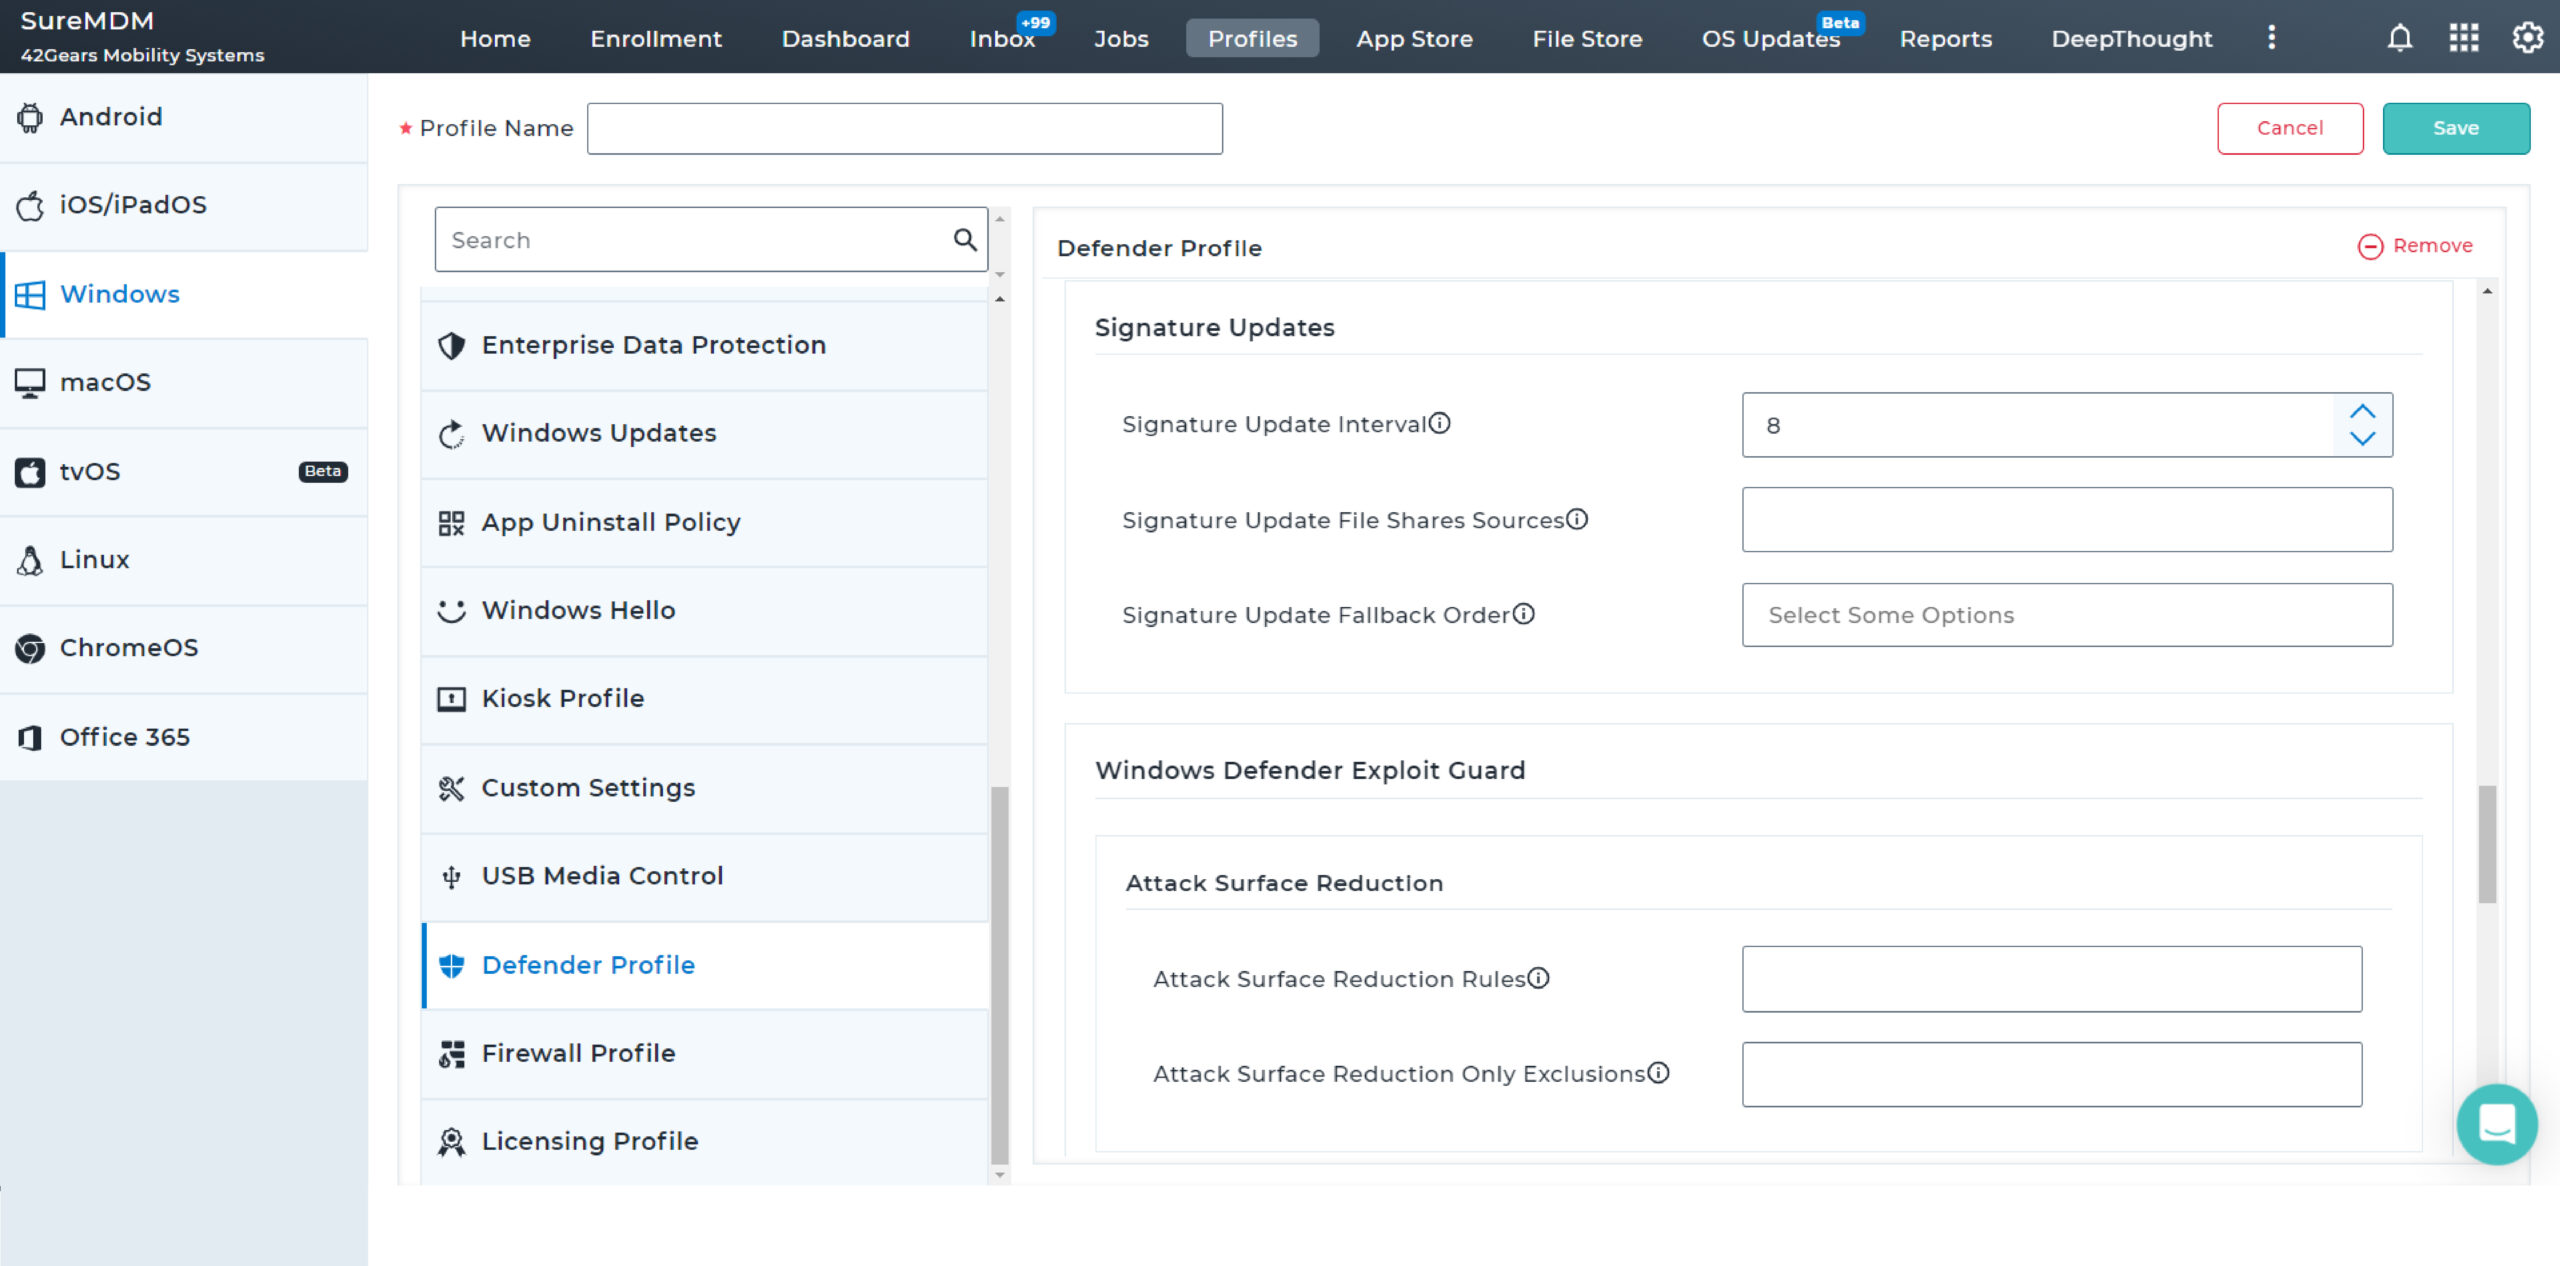Click the ChromeOS icon
This screenshot has width=2560, height=1266.
click(30, 649)
